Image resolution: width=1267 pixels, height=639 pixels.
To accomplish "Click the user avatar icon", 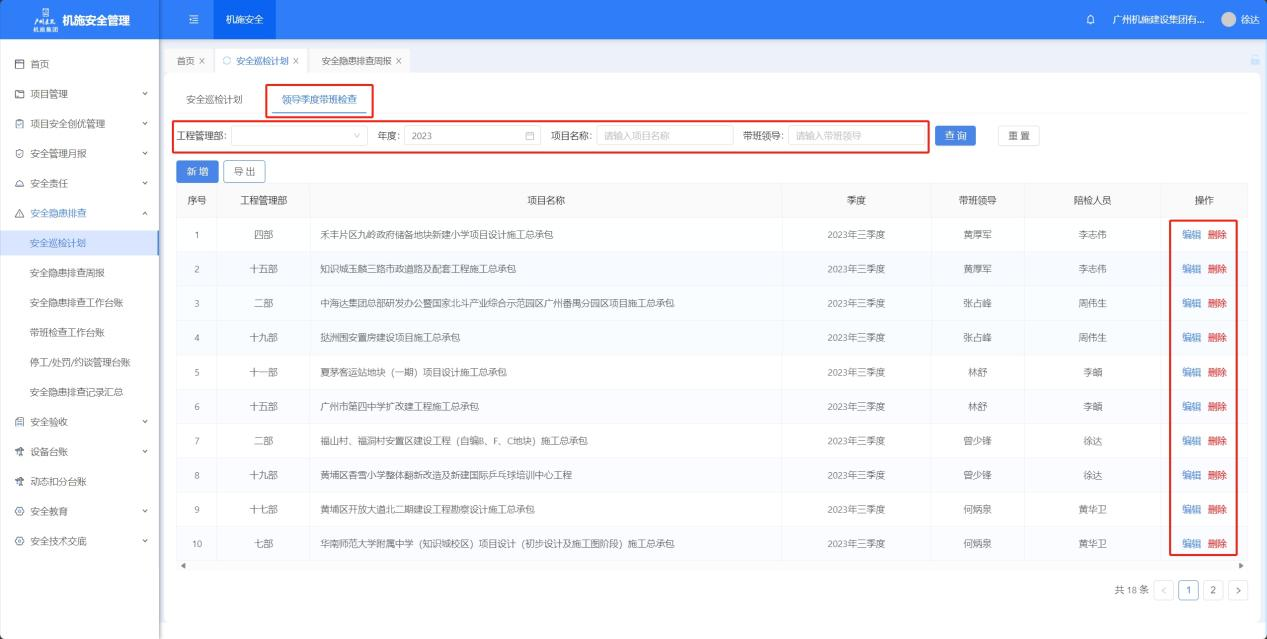I will (x=1228, y=20).
